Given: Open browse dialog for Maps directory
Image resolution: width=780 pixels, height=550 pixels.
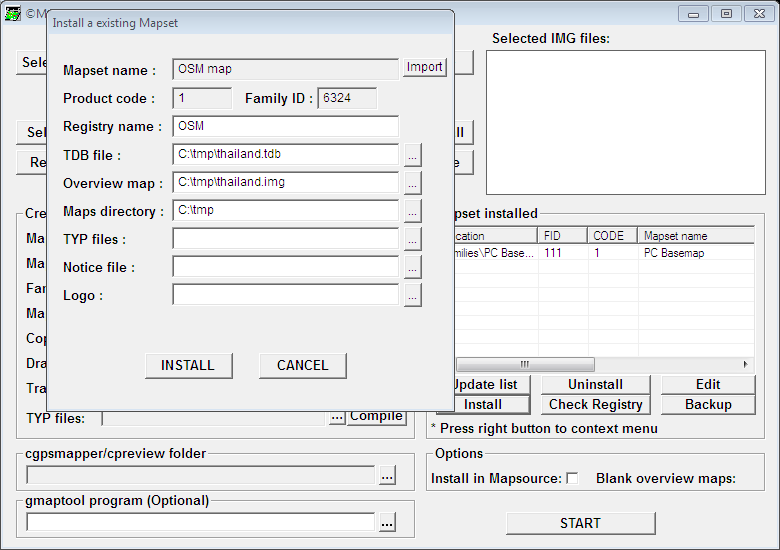Looking at the screenshot, I should (x=412, y=211).
